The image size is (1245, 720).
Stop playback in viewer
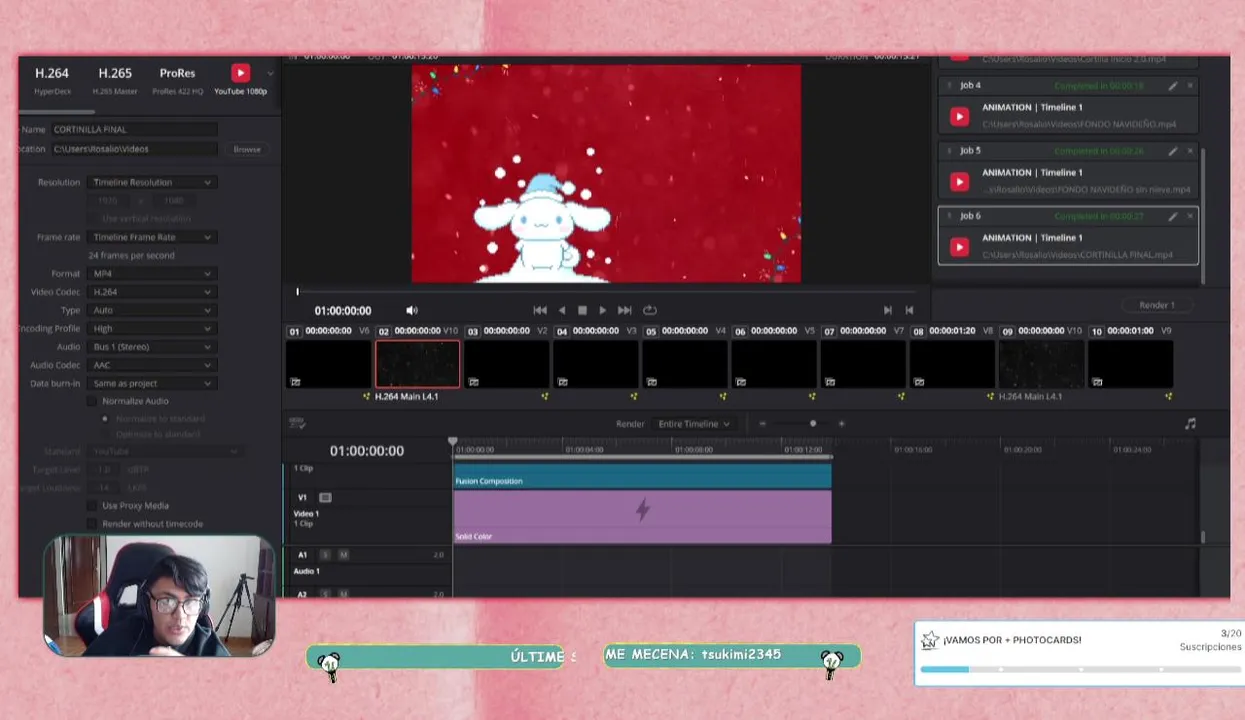click(x=582, y=310)
